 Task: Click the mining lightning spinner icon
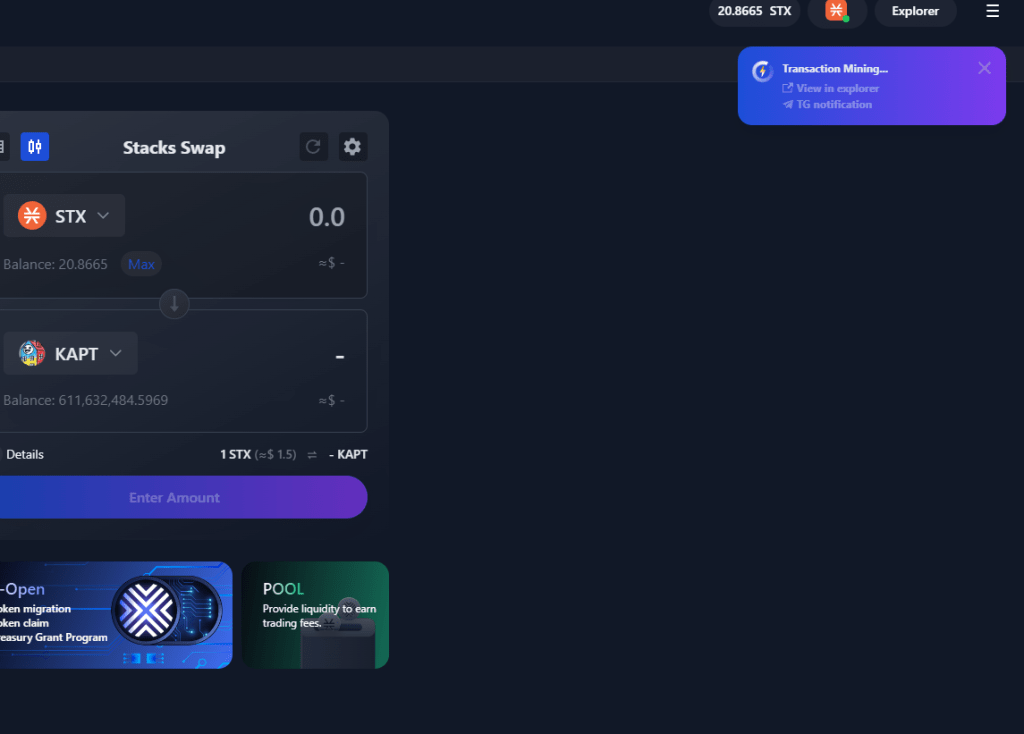coord(762,71)
